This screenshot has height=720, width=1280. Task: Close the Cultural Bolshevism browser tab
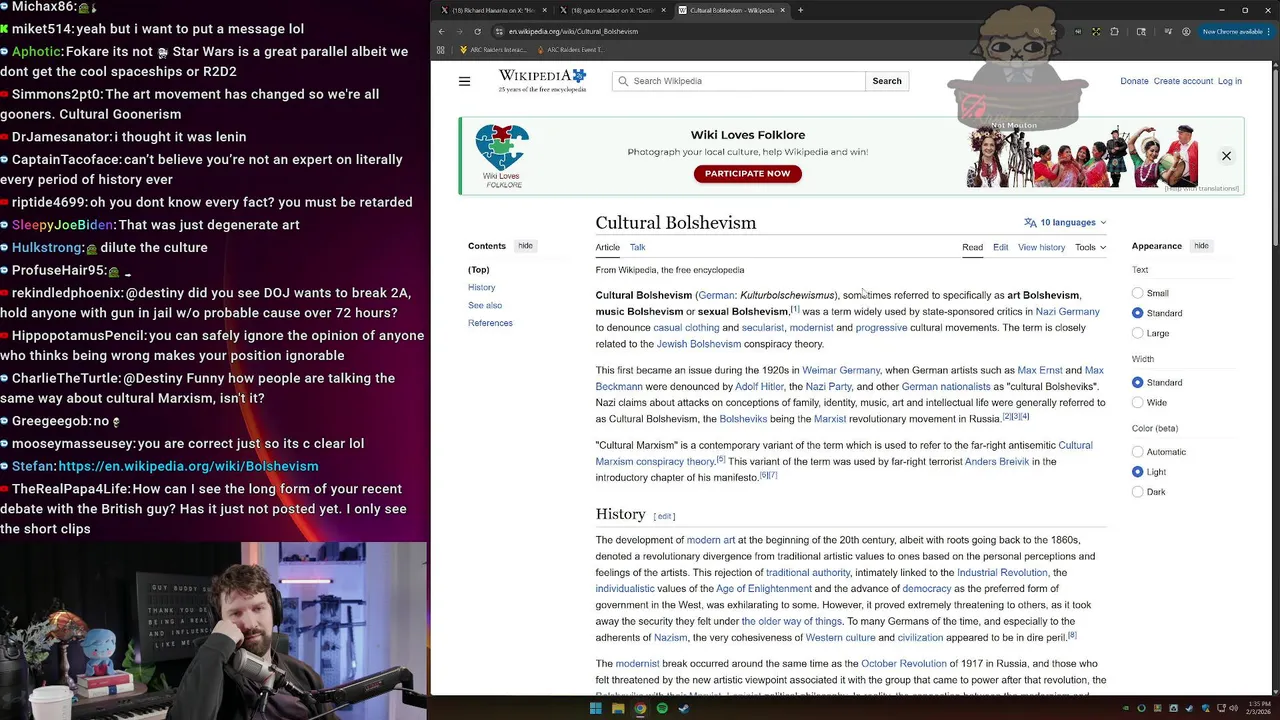point(783,10)
